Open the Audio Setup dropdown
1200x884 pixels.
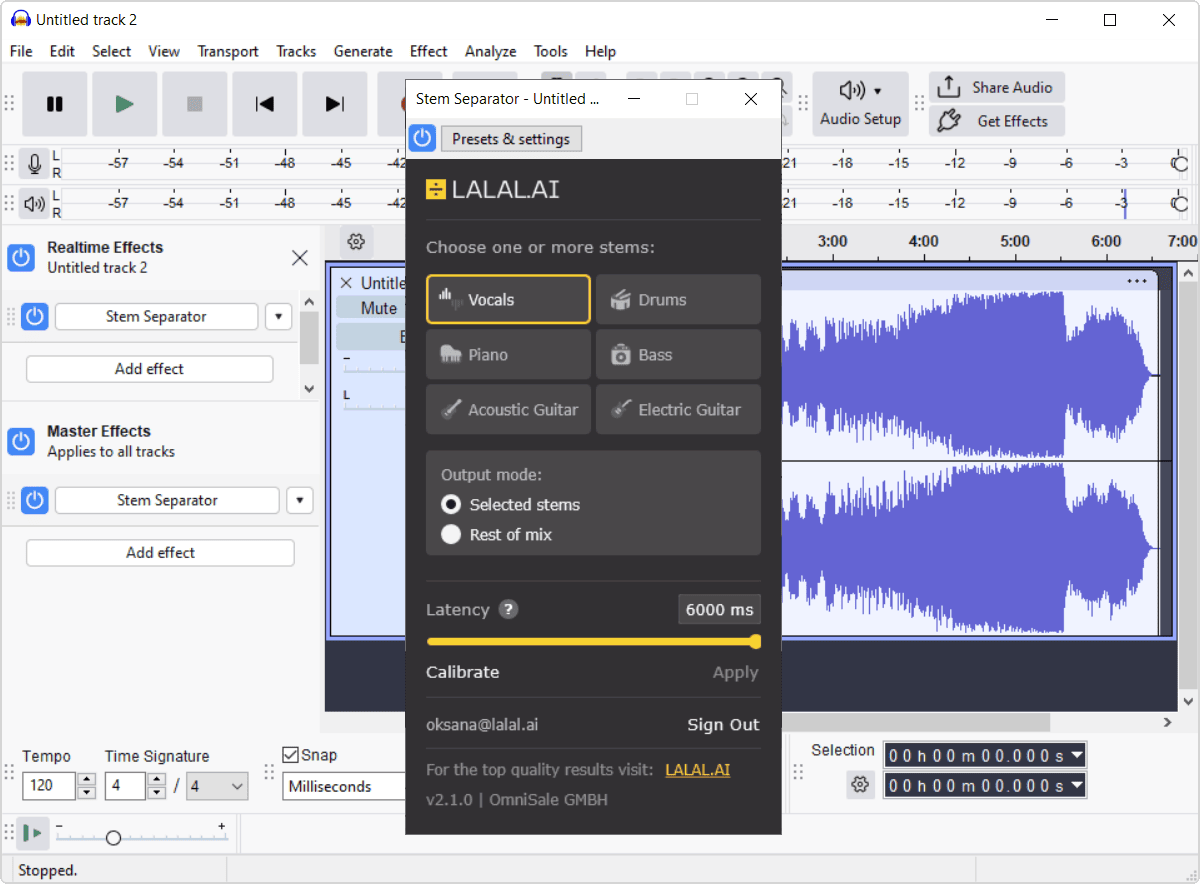pos(860,104)
